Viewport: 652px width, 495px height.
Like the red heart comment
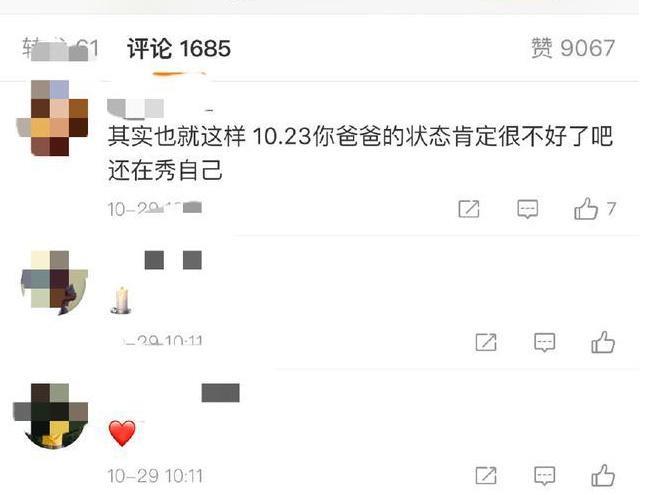point(603,475)
